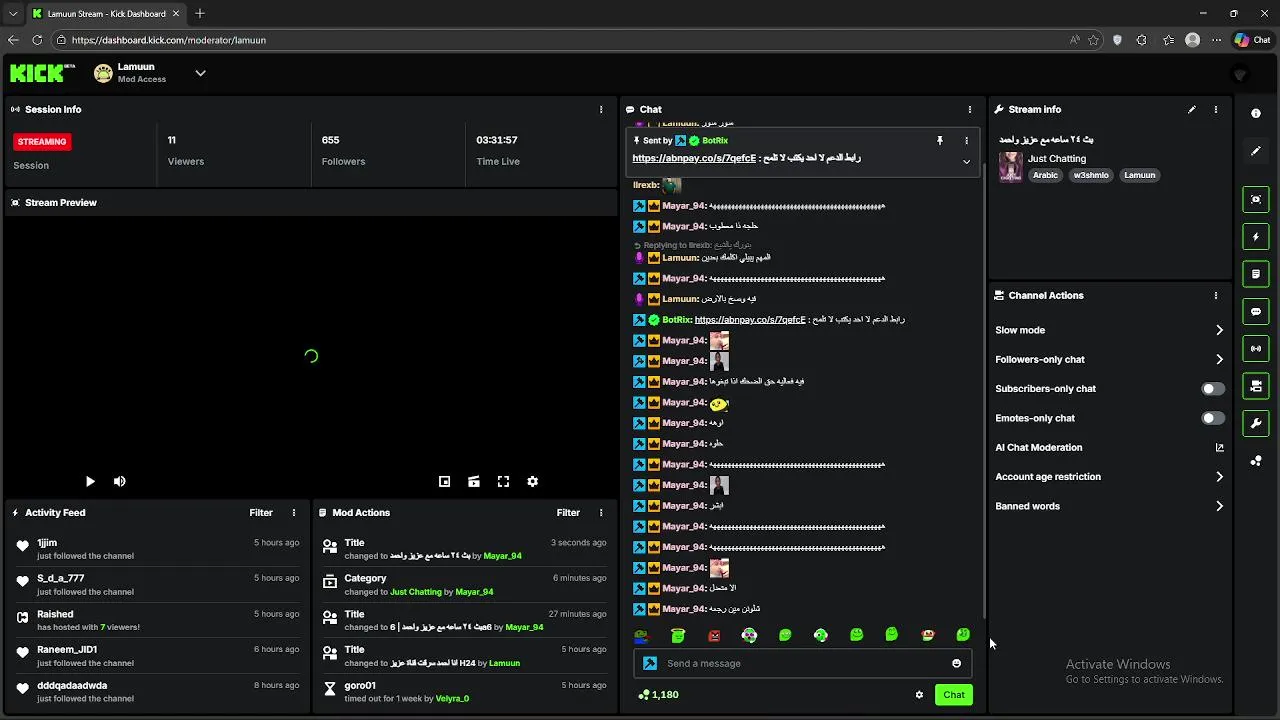Toggle the camera panels sidebar icon
The height and width of the screenshot is (720, 1280).
coord(1256,386)
